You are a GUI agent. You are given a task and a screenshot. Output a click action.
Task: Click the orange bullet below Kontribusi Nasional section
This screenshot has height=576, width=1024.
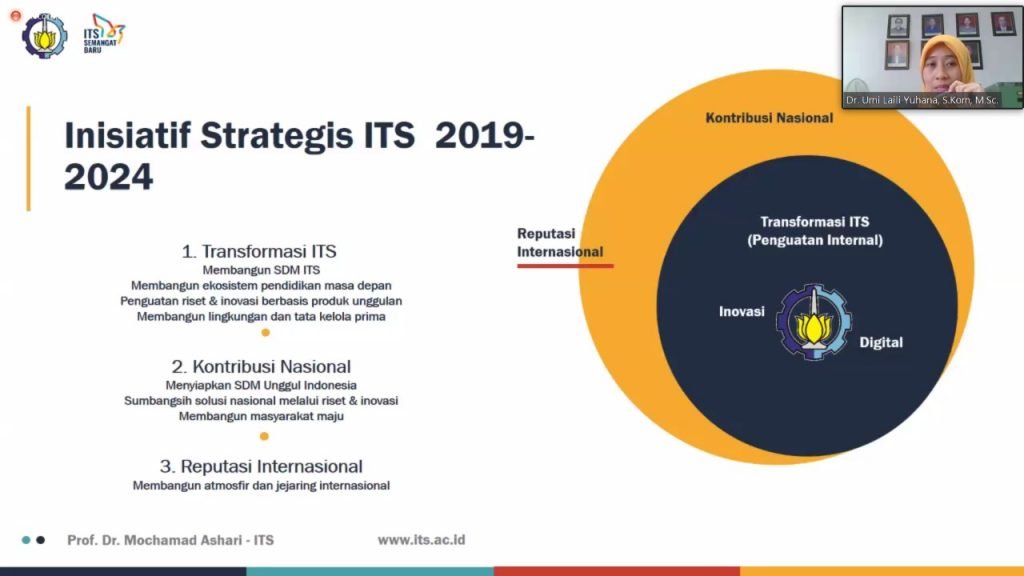pos(264,436)
